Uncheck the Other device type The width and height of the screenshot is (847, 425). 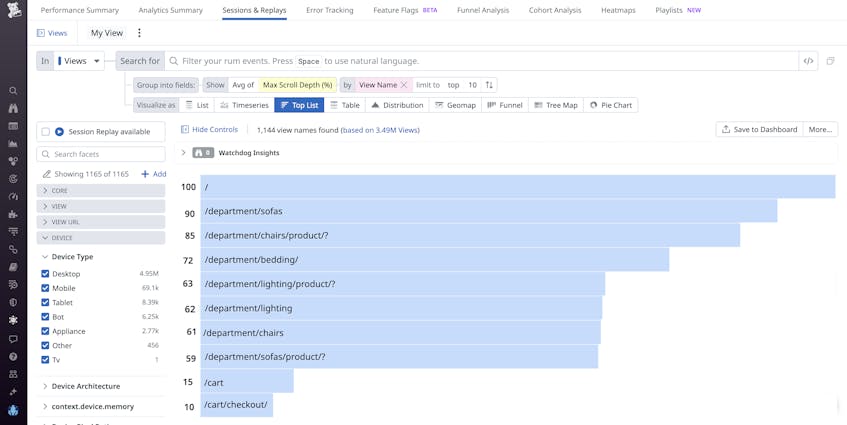[x=45, y=346]
